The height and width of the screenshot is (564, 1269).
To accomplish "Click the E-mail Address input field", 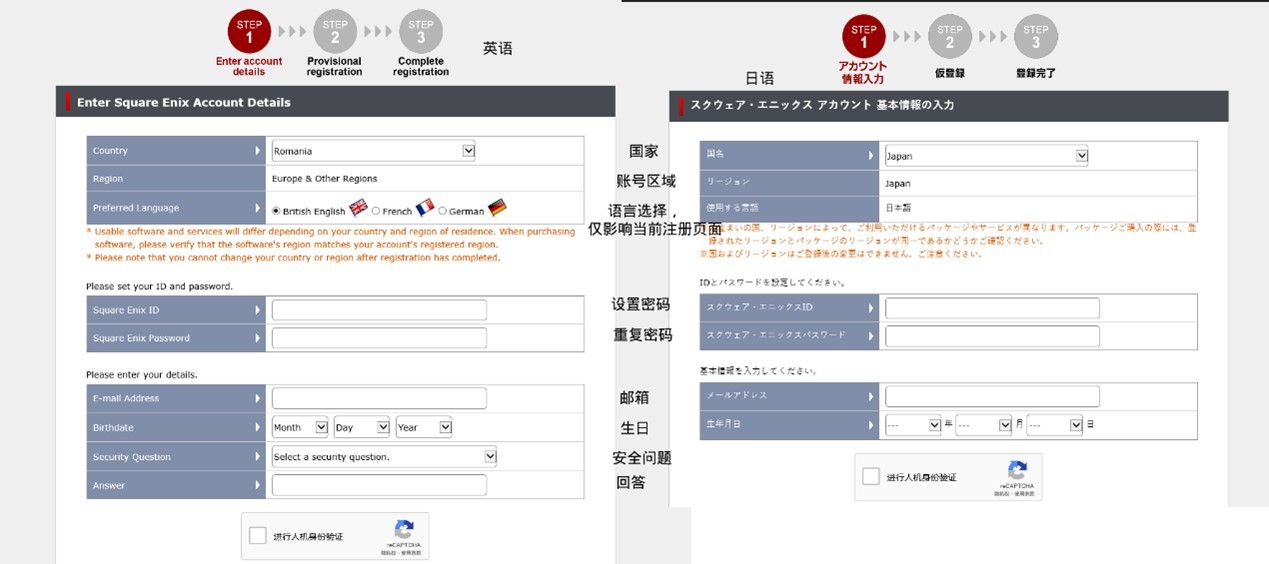I will point(379,398).
